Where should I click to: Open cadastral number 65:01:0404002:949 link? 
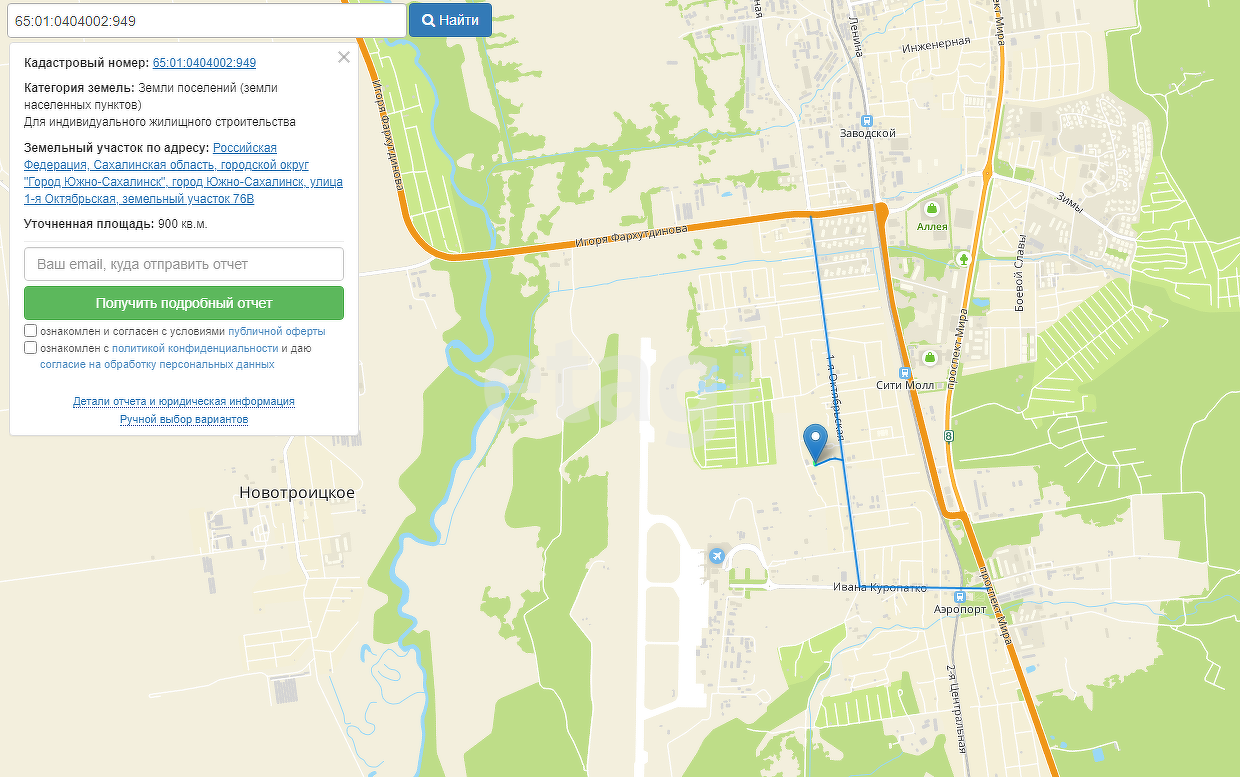pyautogui.click(x=204, y=62)
